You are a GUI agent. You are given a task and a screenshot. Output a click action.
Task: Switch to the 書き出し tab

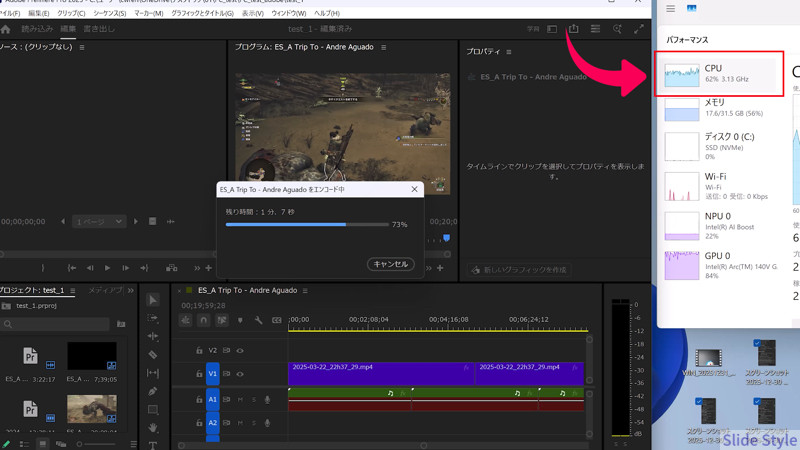pos(99,30)
